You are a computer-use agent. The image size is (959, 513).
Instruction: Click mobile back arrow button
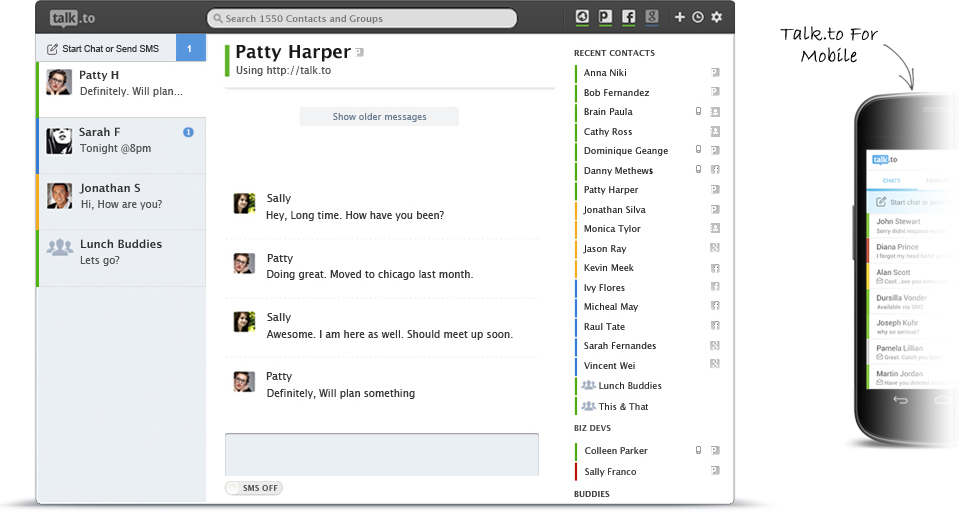[x=900, y=400]
